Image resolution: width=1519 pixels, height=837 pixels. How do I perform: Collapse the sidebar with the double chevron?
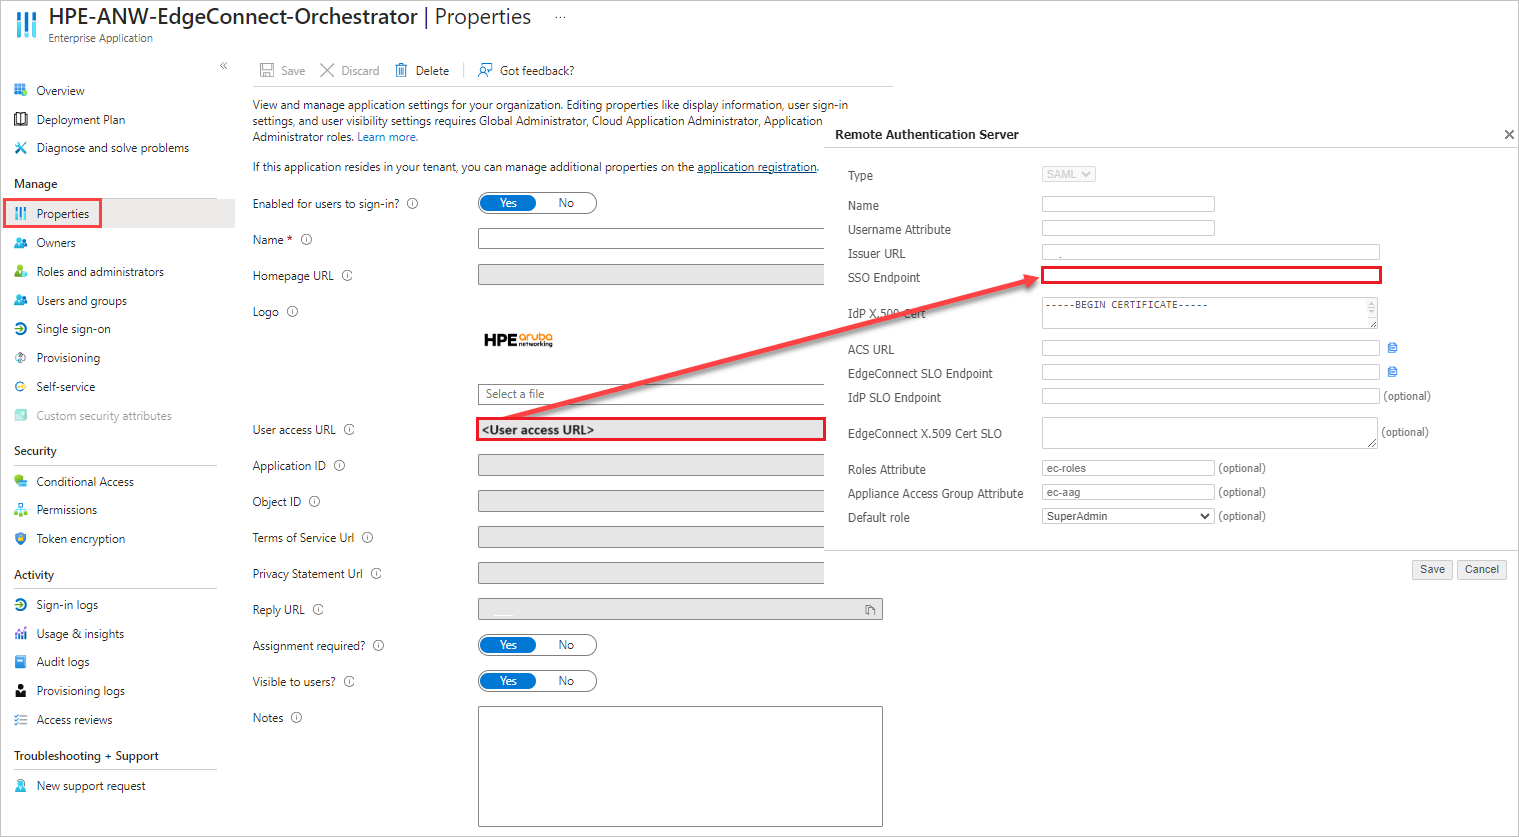click(x=223, y=65)
